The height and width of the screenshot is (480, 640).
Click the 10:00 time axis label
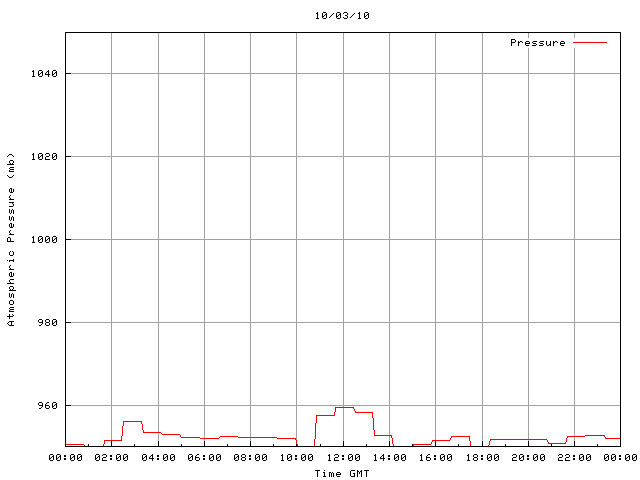pyautogui.click(x=297, y=458)
